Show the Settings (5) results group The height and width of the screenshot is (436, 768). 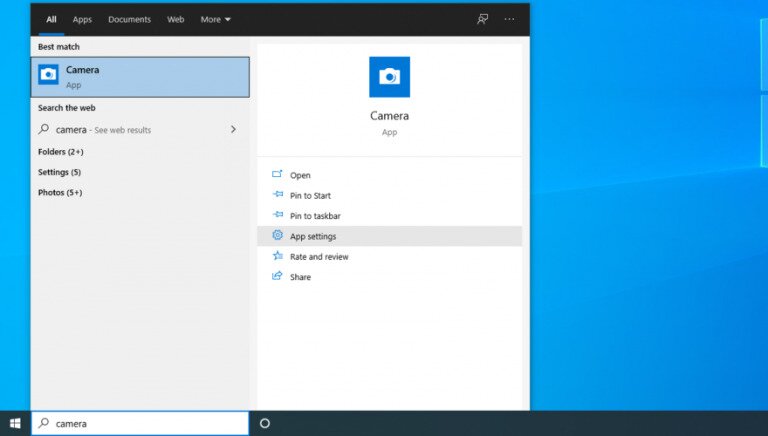[x=59, y=172]
